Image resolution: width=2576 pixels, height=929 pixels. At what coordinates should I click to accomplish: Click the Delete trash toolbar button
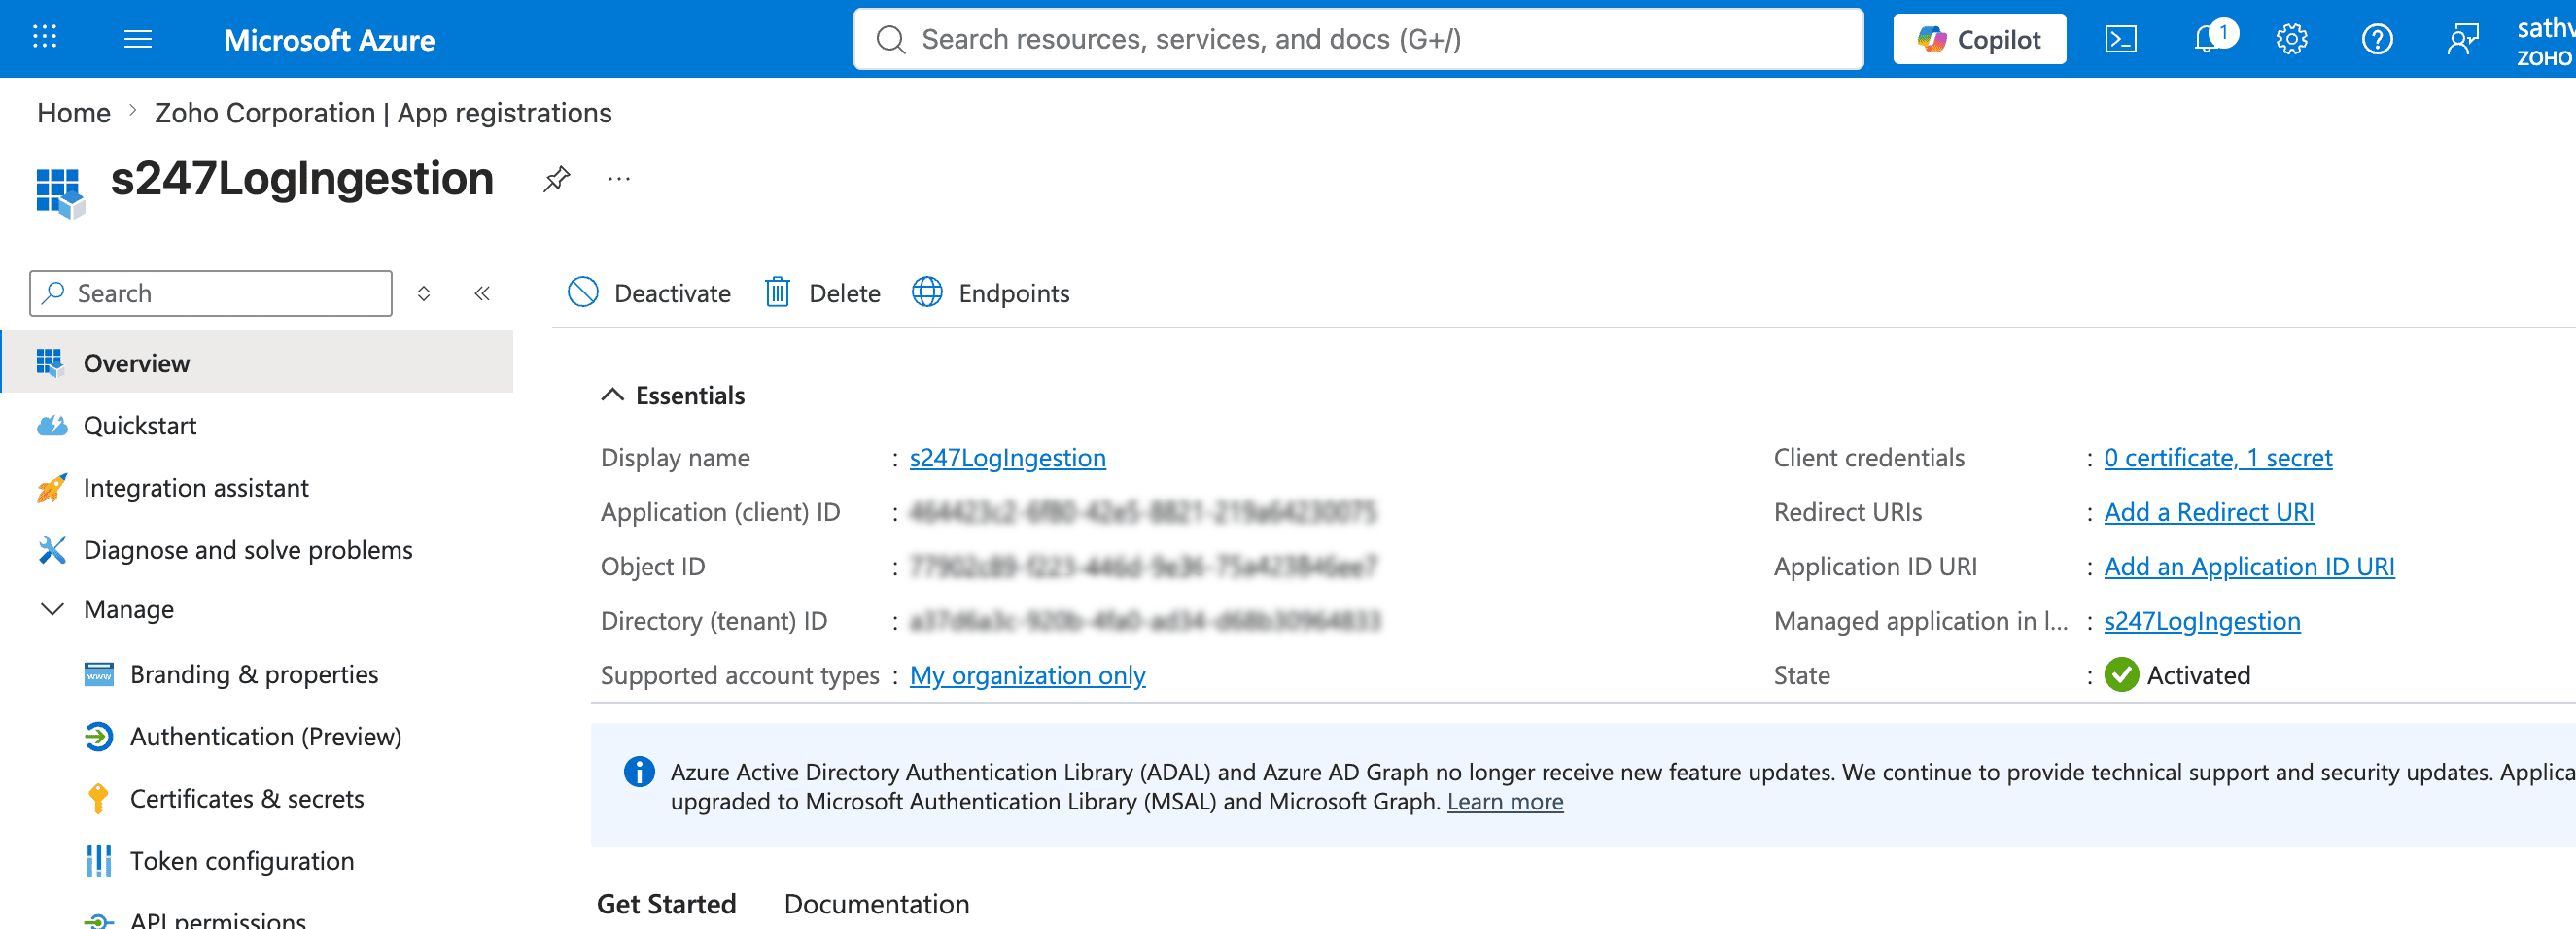(822, 293)
